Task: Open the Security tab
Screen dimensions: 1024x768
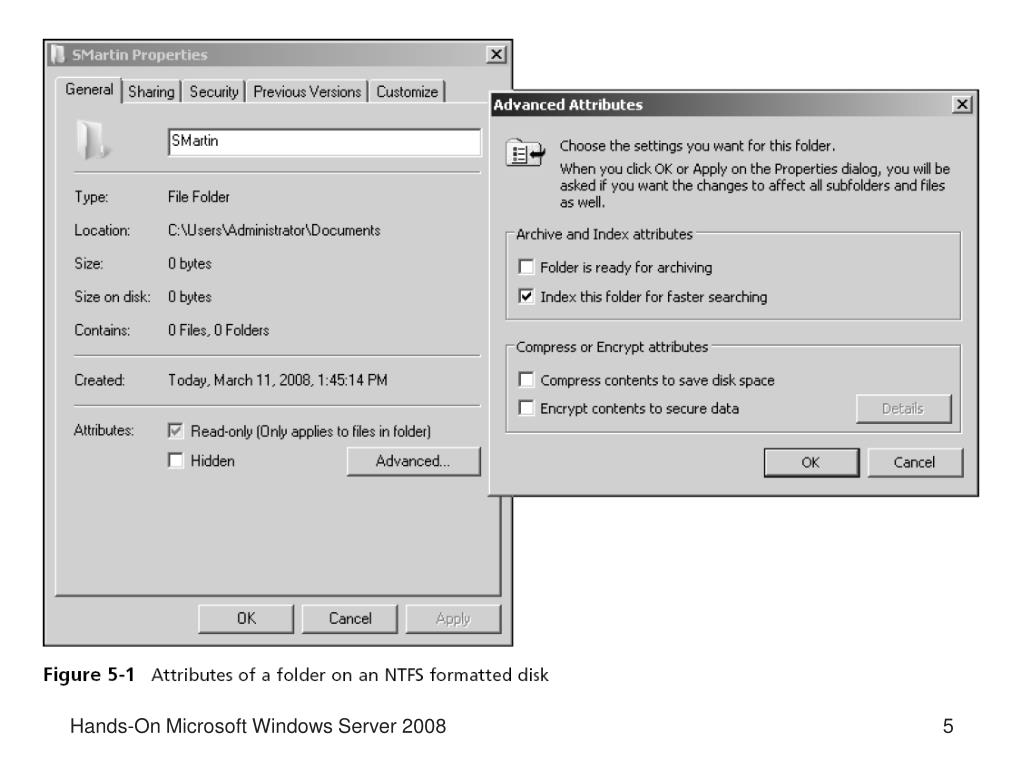Action: [214, 91]
